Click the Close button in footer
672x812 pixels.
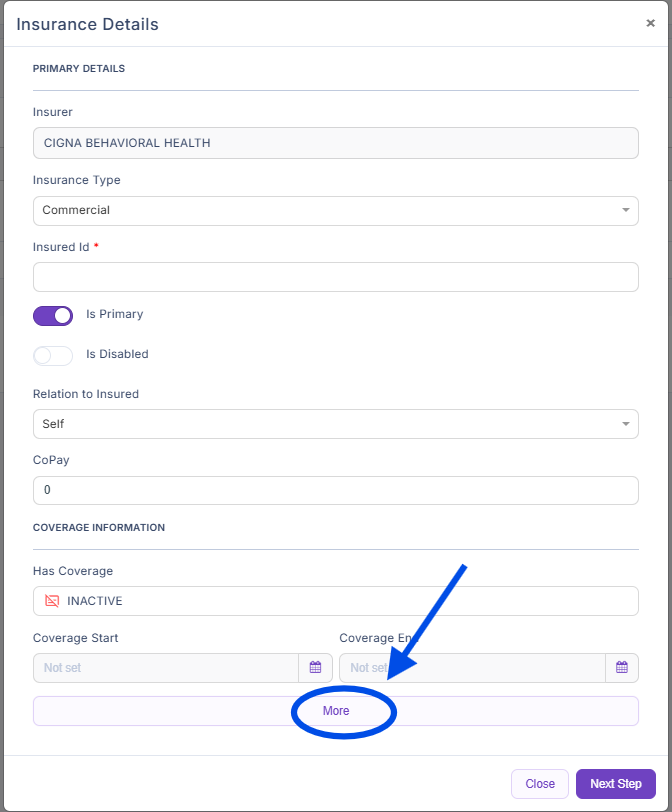click(540, 784)
